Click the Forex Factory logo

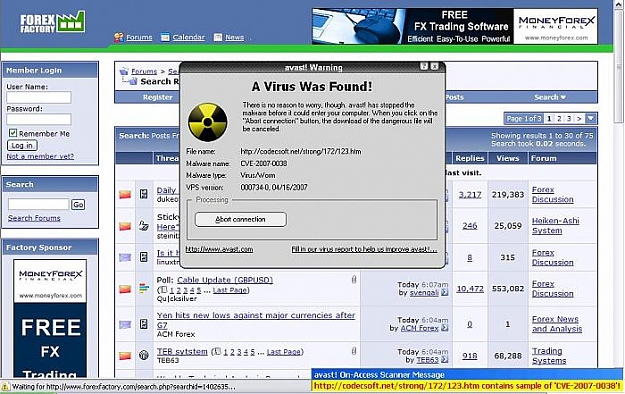point(52,22)
